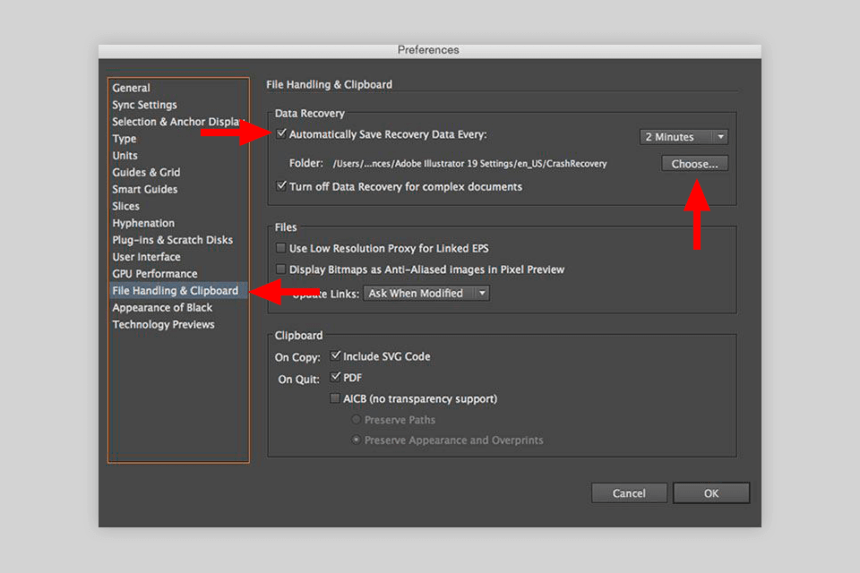Confirm preferences with the OK button
860x573 pixels.
pyautogui.click(x=711, y=493)
